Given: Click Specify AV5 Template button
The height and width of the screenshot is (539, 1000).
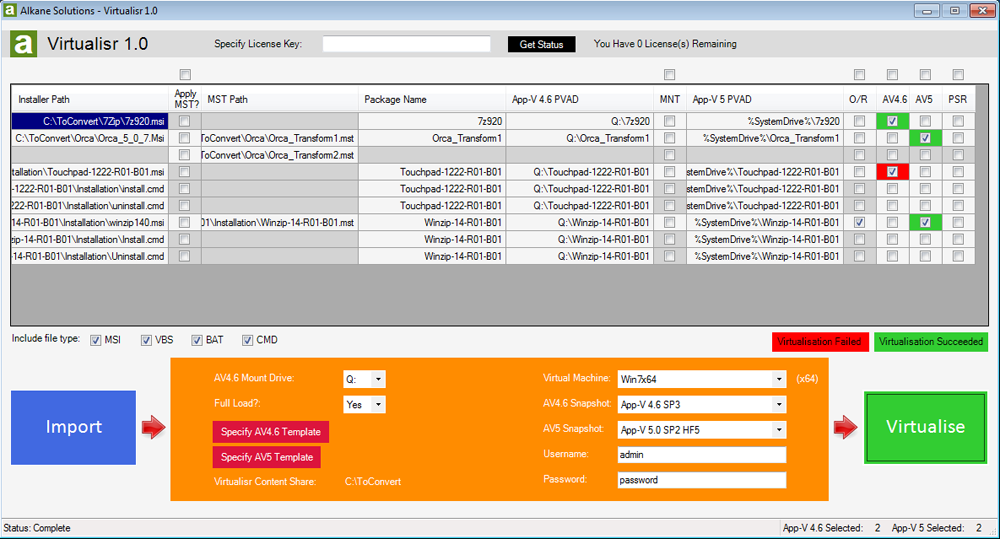Looking at the screenshot, I should (267, 457).
